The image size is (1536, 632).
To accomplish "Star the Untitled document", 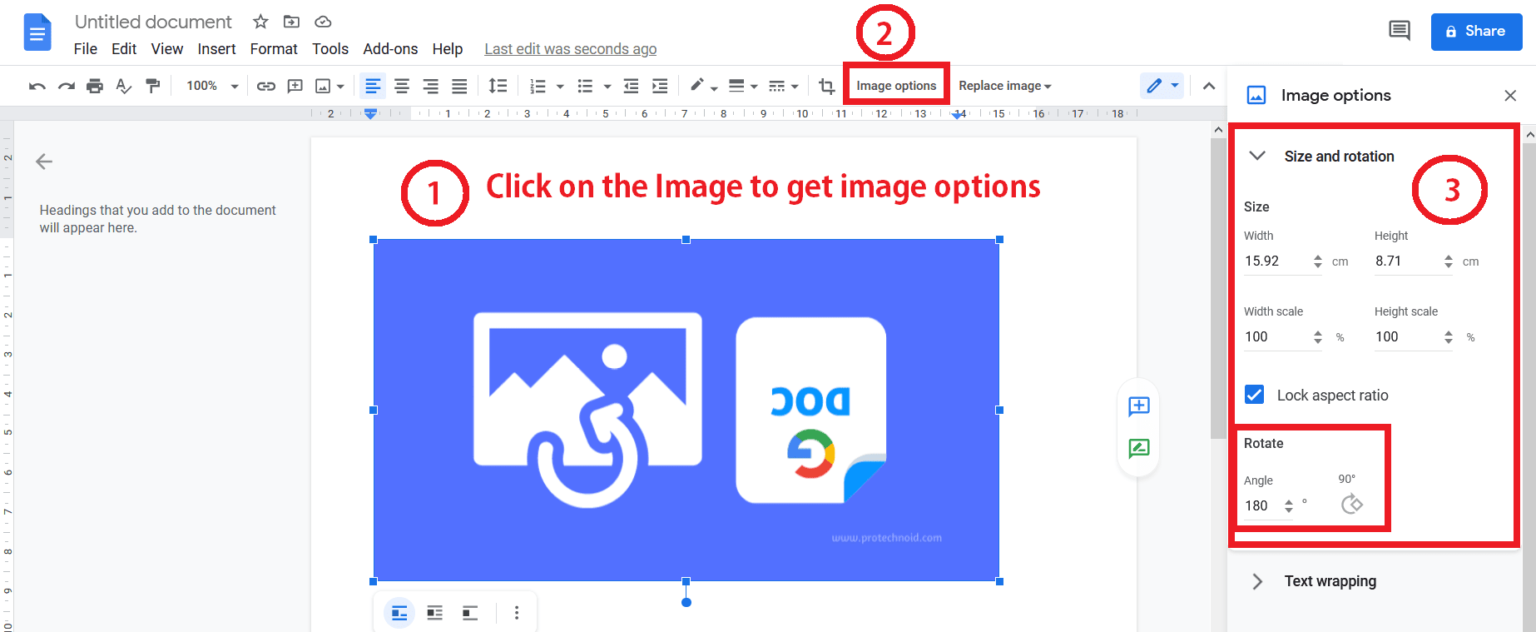I will (x=260, y=22).
